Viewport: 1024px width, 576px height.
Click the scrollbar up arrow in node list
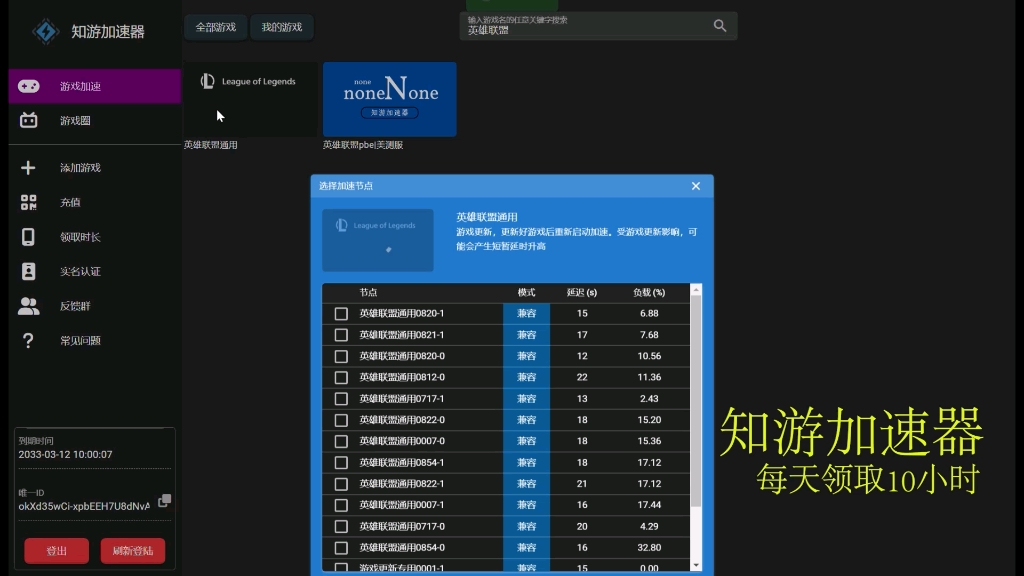pos(696,289)
